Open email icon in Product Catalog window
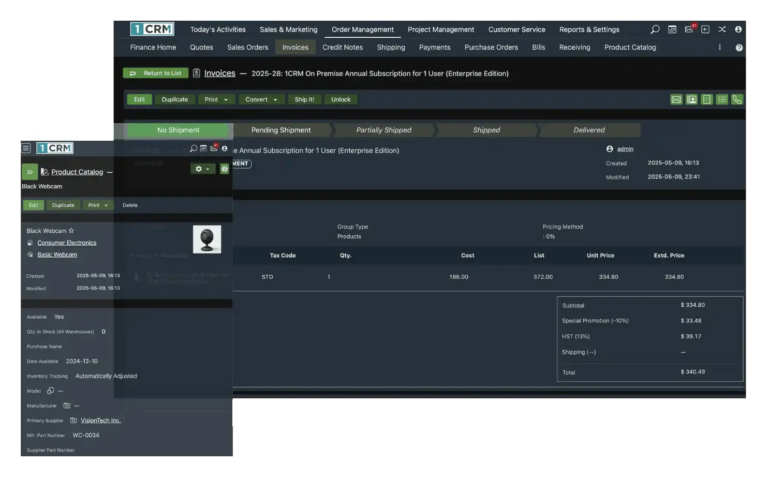 (x=214, y=147)
